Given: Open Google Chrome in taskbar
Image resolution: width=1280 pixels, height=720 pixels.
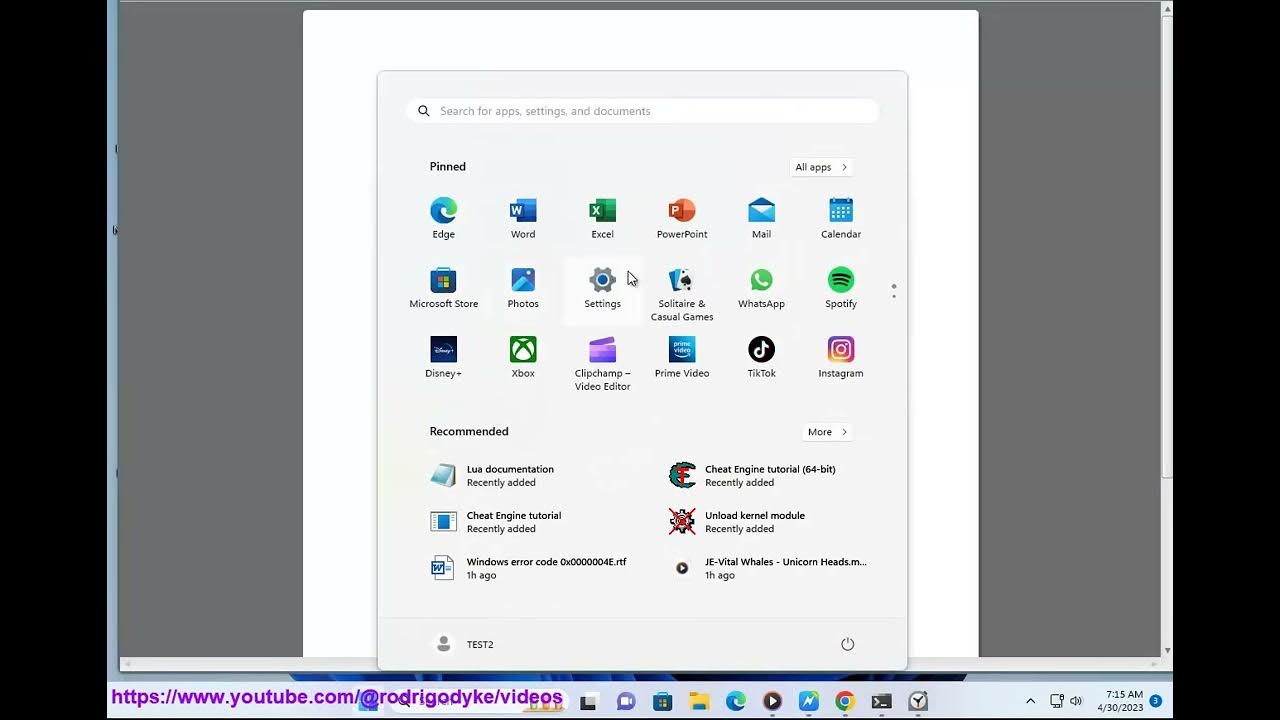Looking at the screenshot, I should point(845,702).
